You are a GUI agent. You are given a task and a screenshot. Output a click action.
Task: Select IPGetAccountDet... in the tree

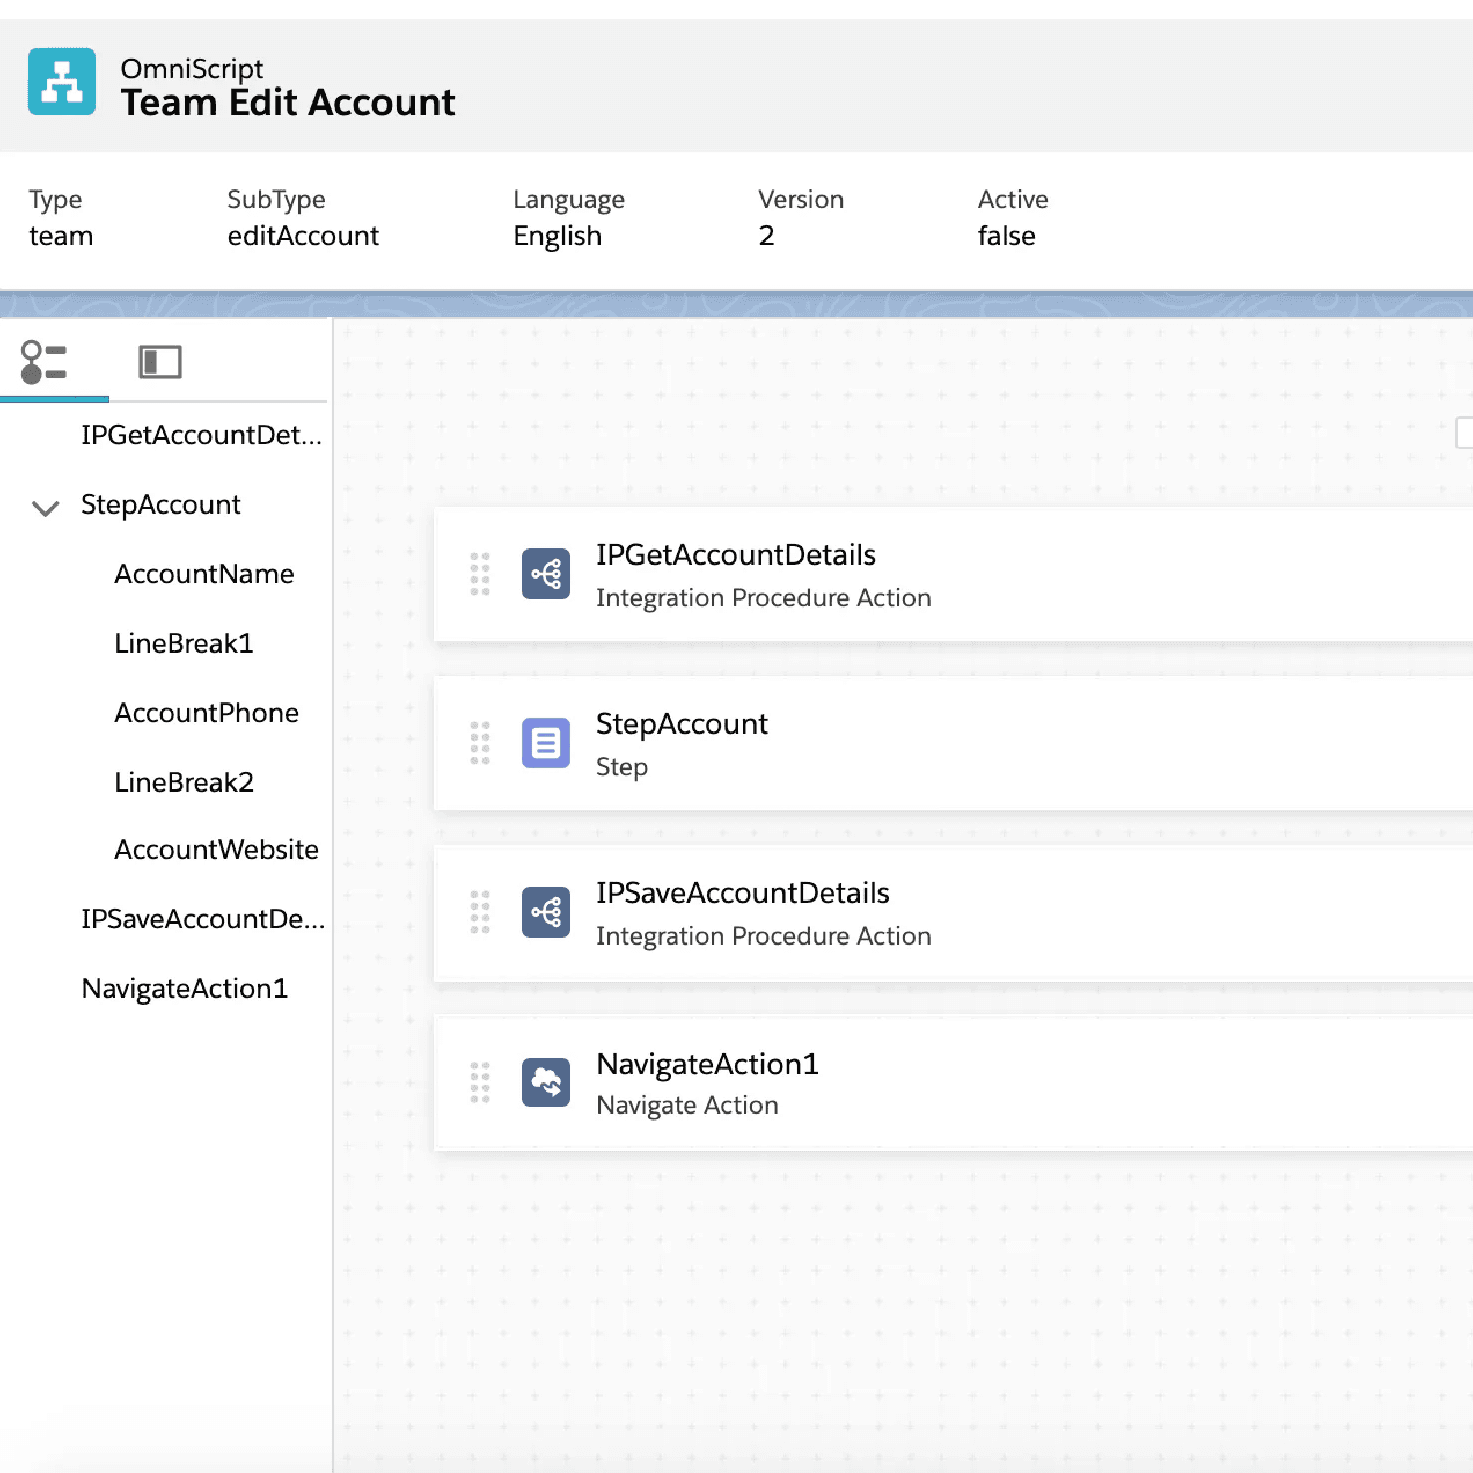201,435
